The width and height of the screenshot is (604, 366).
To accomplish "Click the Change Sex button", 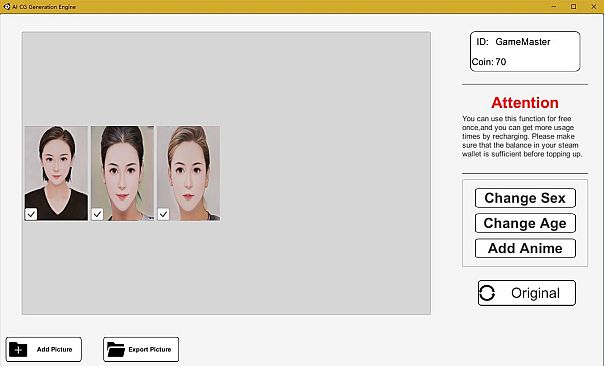I will coord(525,198).
